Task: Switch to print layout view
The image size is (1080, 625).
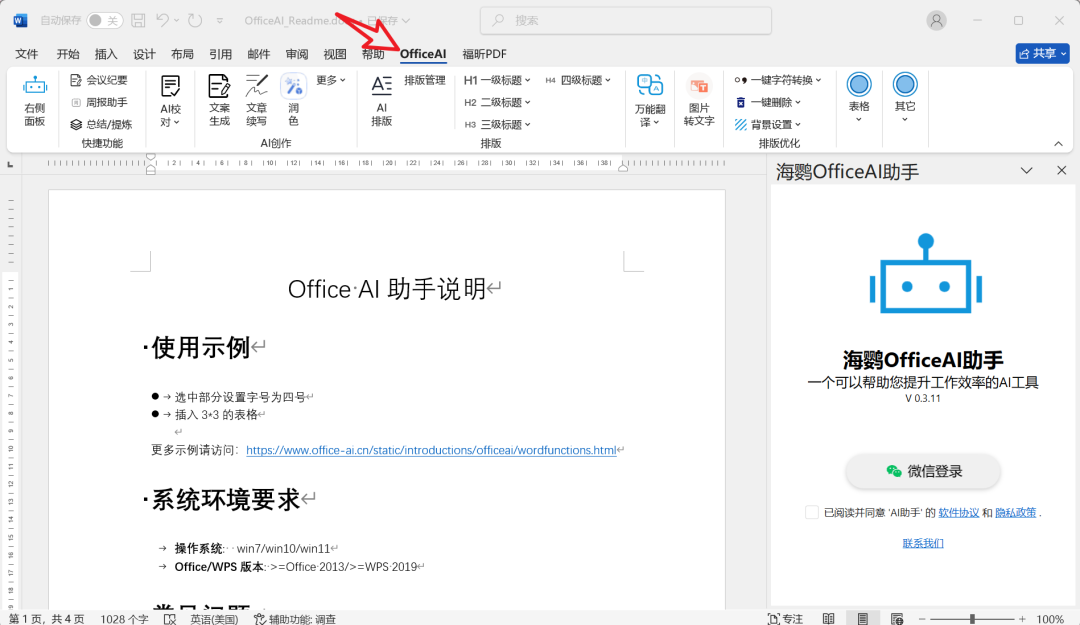Action: click(x=862, y=619)
